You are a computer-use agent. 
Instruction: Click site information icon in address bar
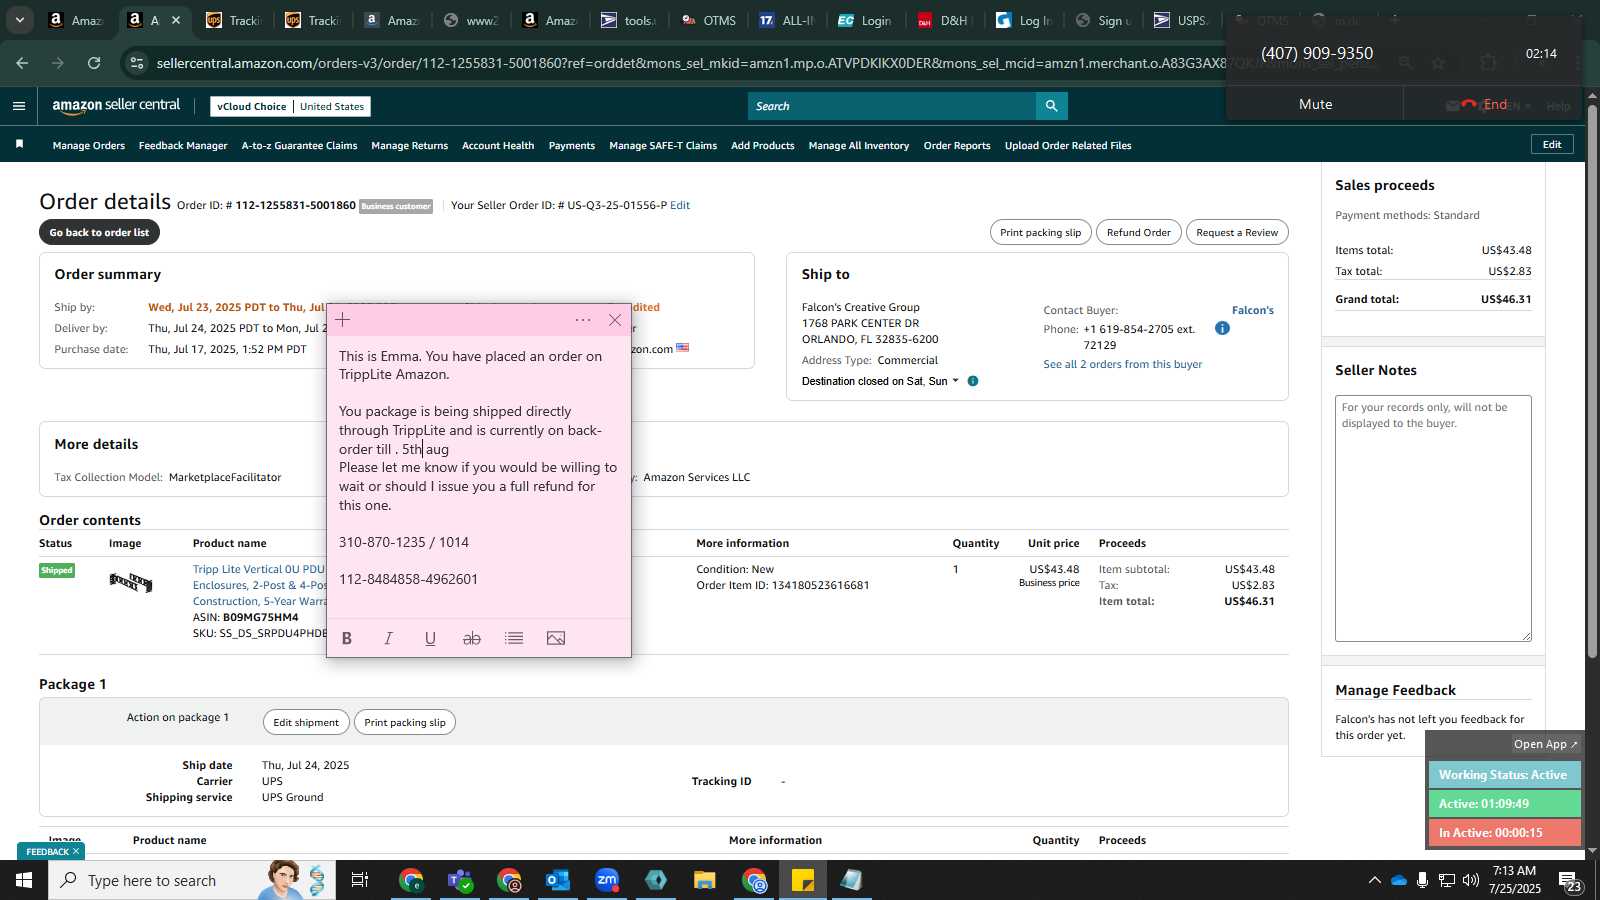pos(137,63)
